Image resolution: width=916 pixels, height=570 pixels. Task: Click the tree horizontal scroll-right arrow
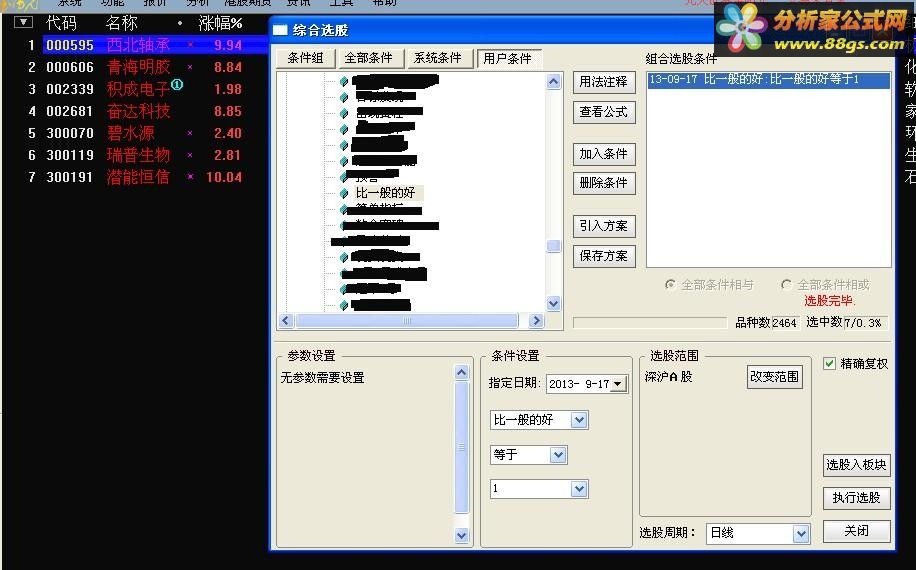536,321
